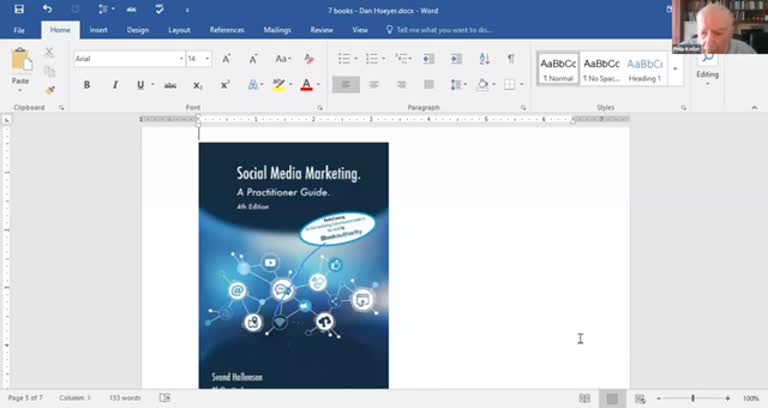Expand the Styles gallery more arrow
The image size is (768, 408).
(675, 69)
